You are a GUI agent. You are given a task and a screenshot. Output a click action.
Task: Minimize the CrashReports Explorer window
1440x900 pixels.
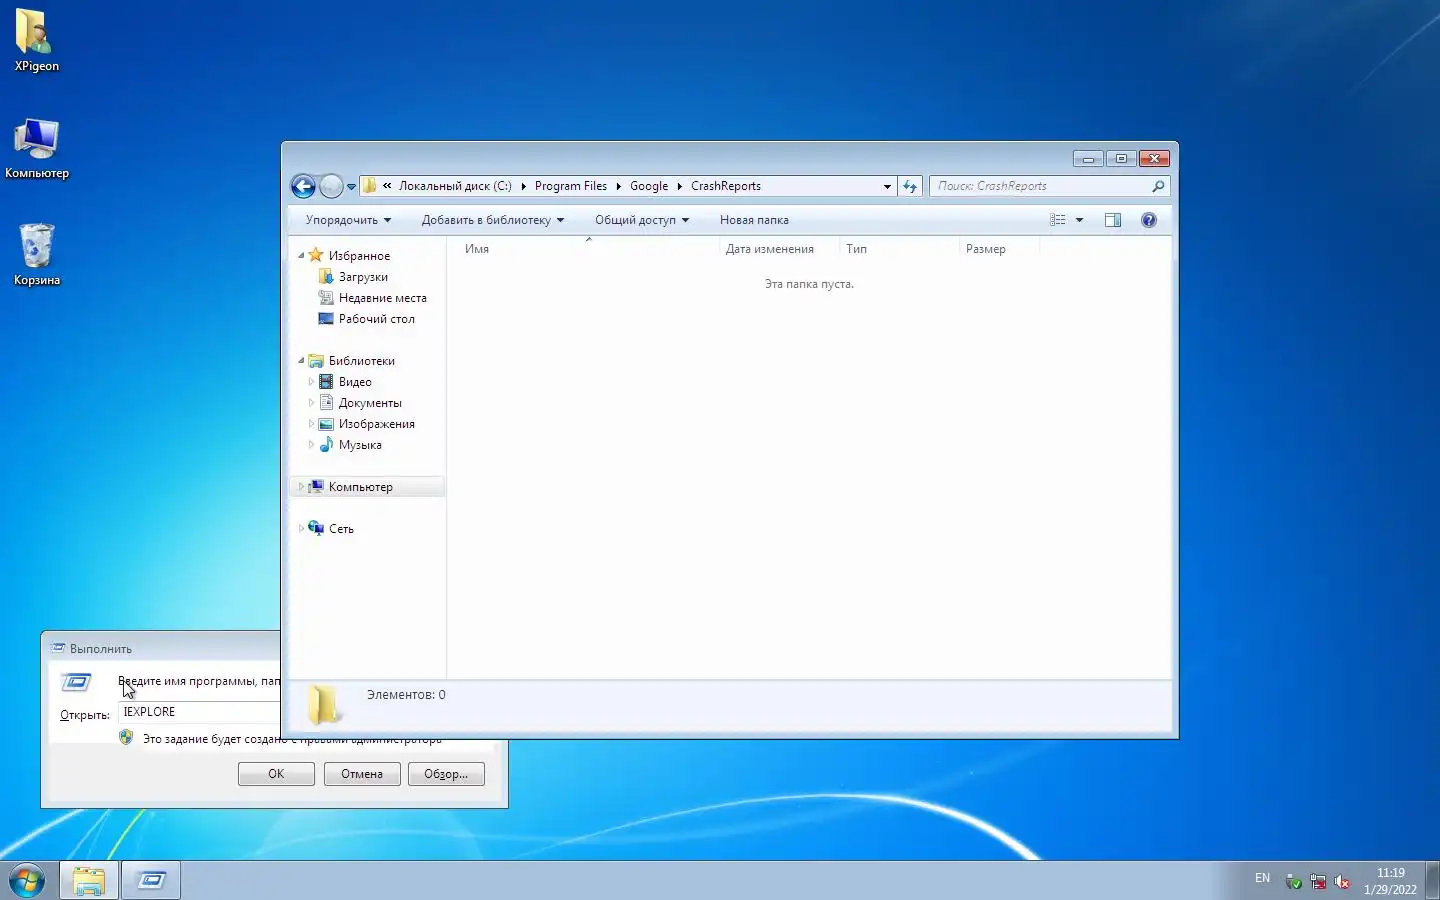[1088, 159]
